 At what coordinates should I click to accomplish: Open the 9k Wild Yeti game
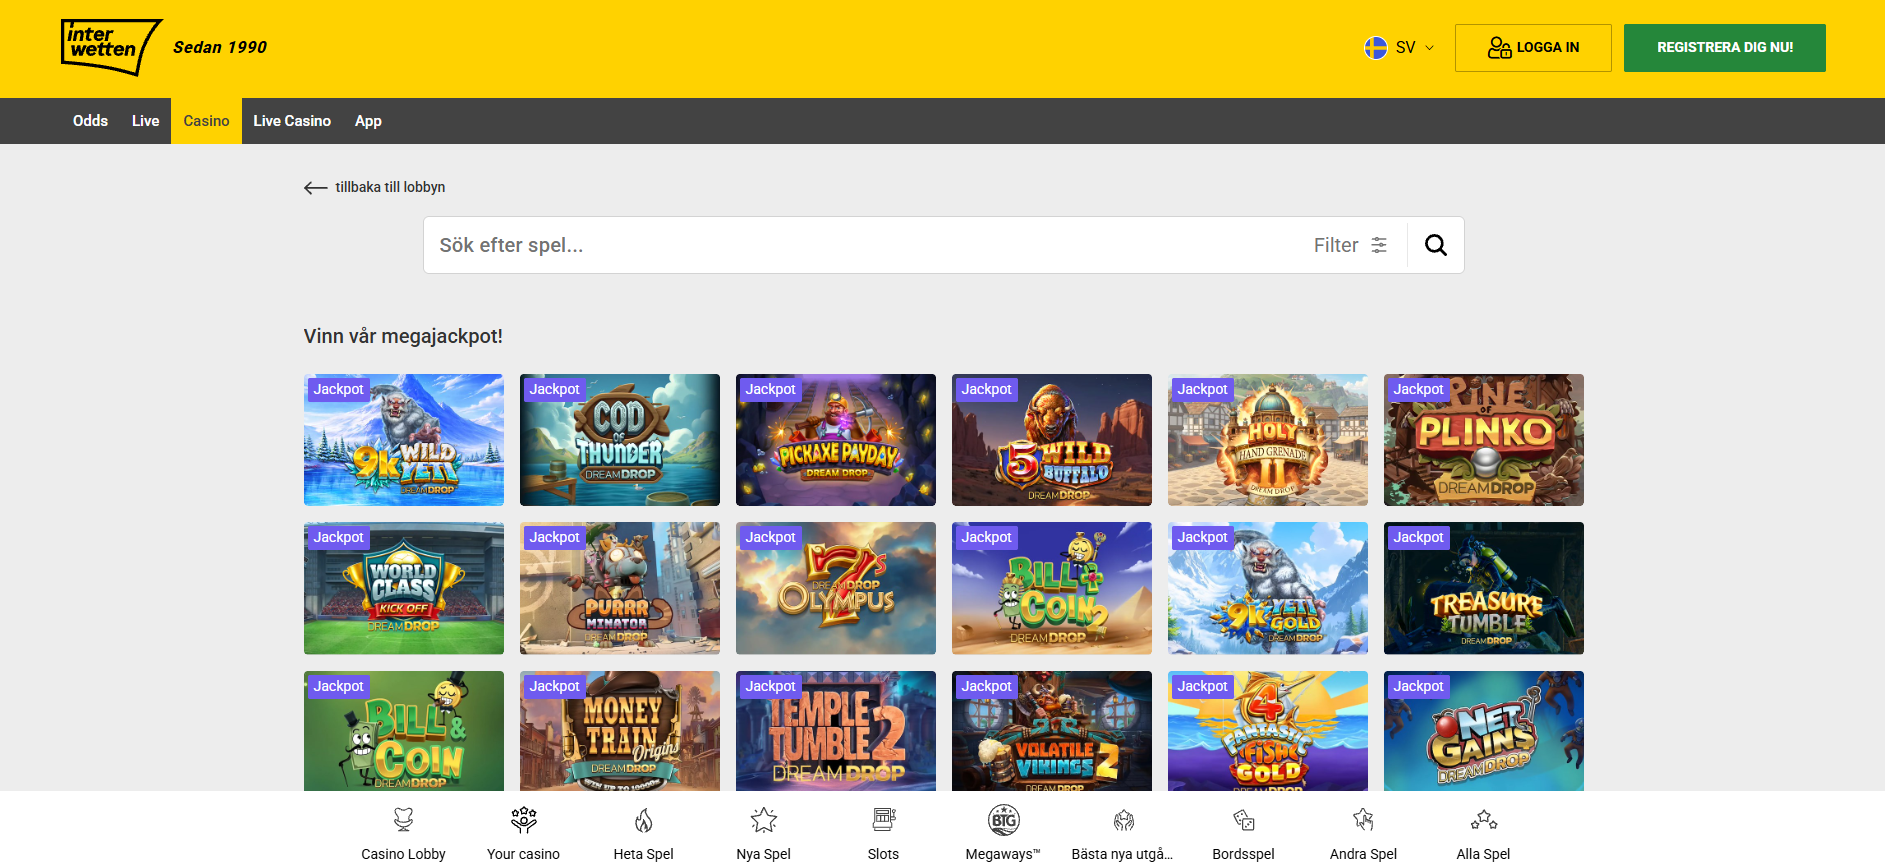pyautogui.click(x=404, y=440)
